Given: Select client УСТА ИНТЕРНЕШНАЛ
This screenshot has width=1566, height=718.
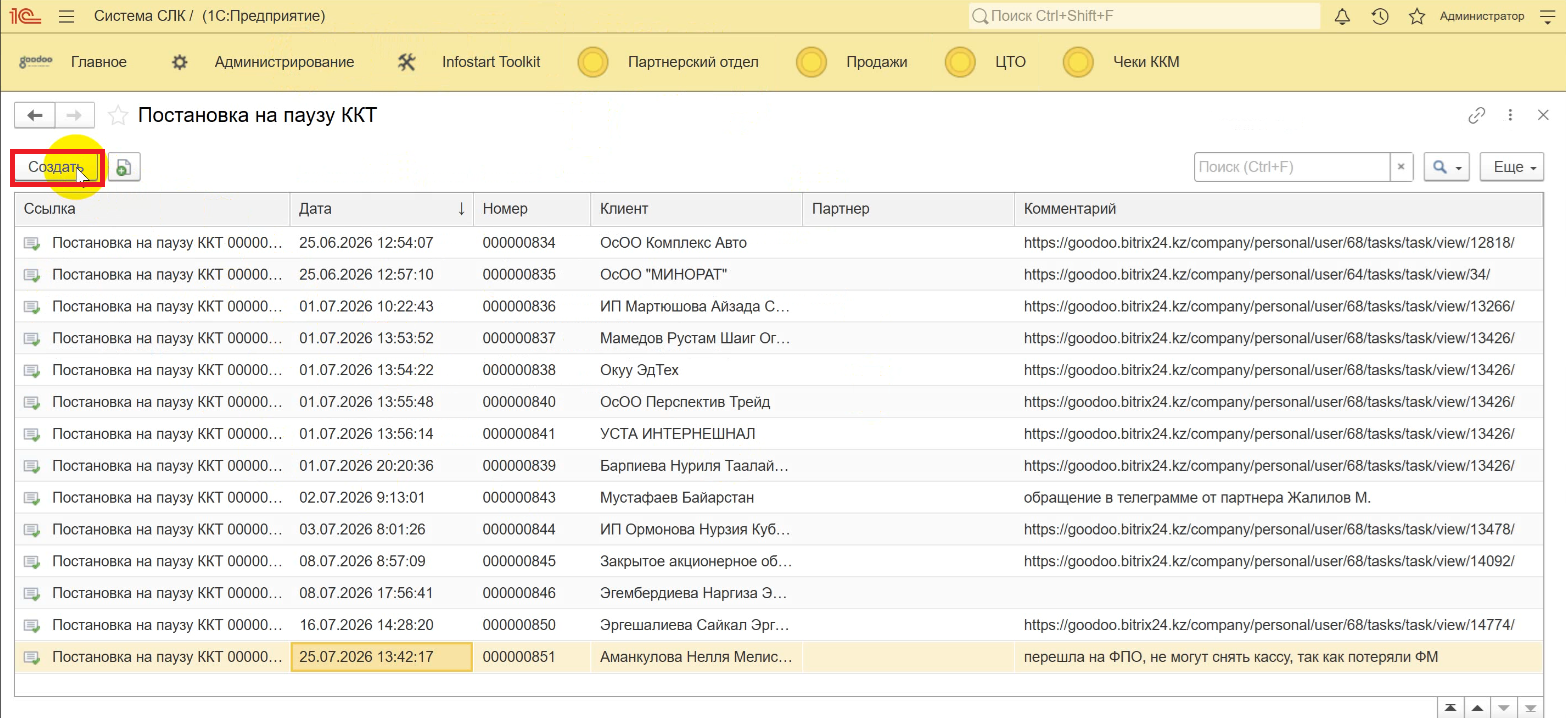Looking at the screenshot, I should tap(677, 434).
